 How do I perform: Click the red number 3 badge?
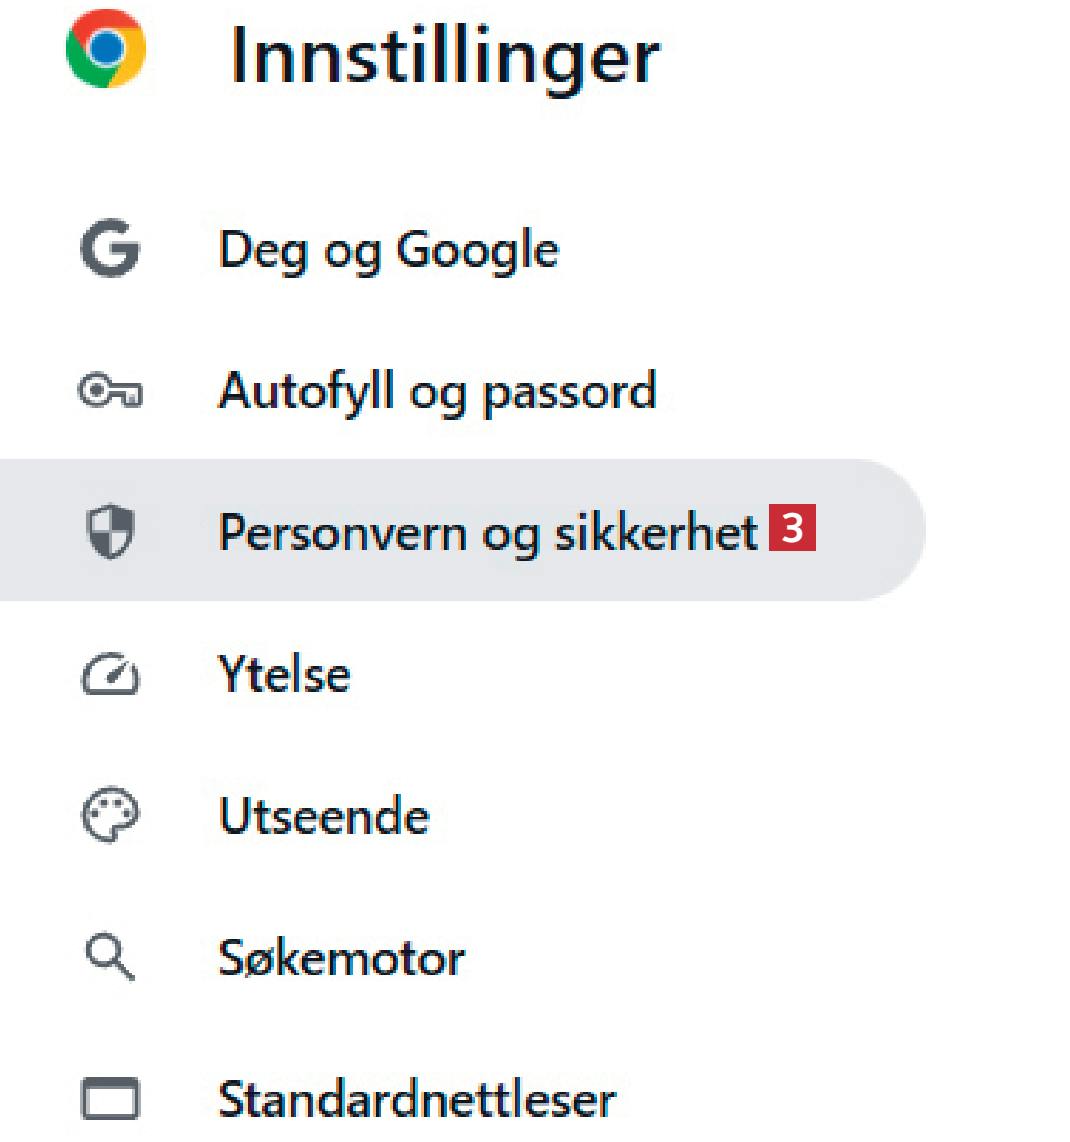[792, 527]
